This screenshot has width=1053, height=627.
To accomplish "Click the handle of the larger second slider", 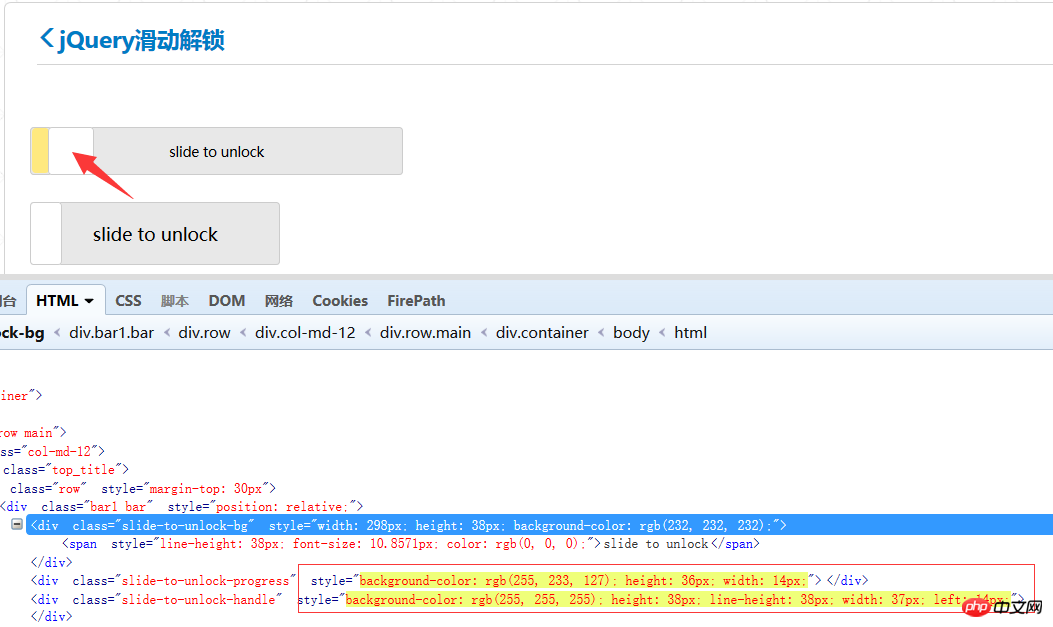I will (46, 234).
